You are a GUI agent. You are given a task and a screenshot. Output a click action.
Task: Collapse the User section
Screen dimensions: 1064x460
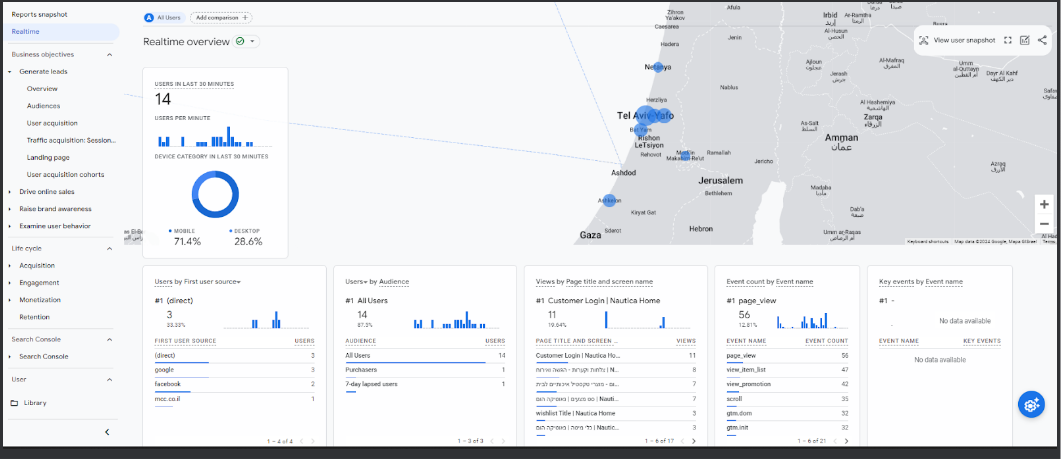pyautogui.click(x=109, y=380)
